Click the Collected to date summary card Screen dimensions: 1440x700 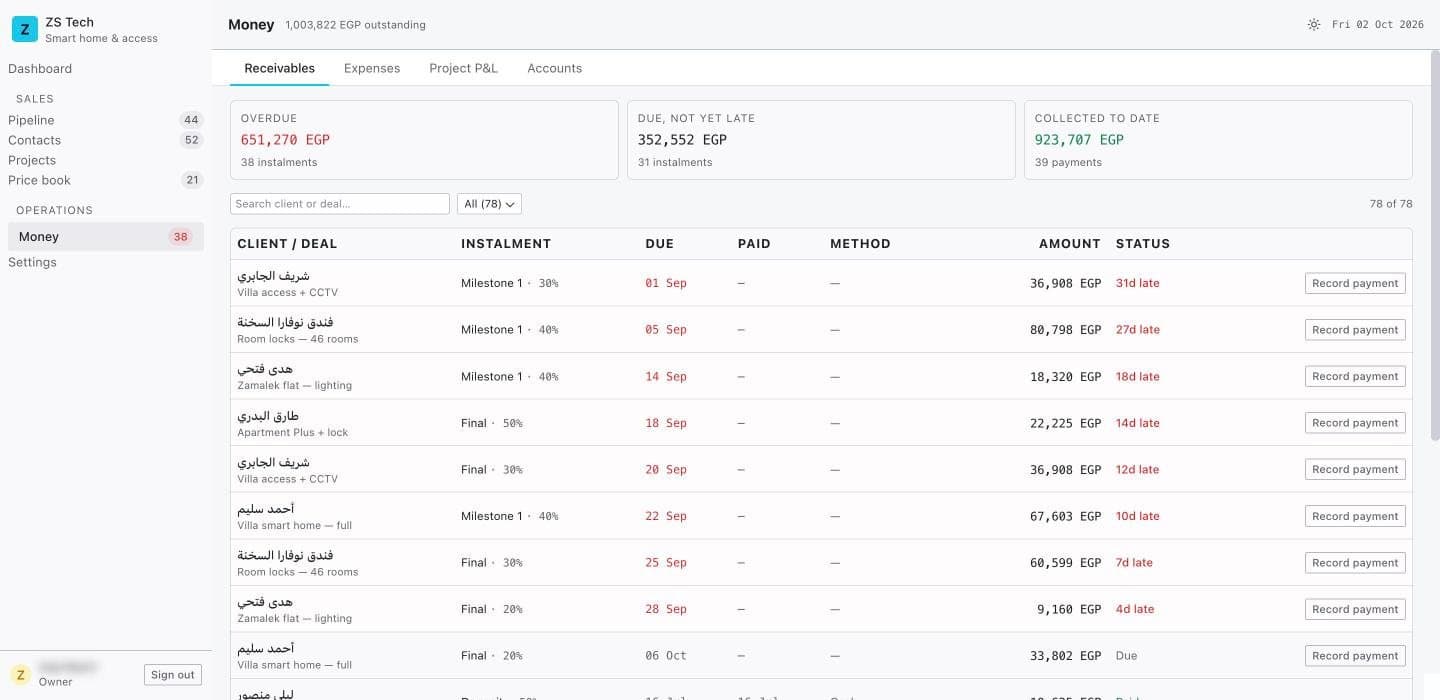point(1218,140)
